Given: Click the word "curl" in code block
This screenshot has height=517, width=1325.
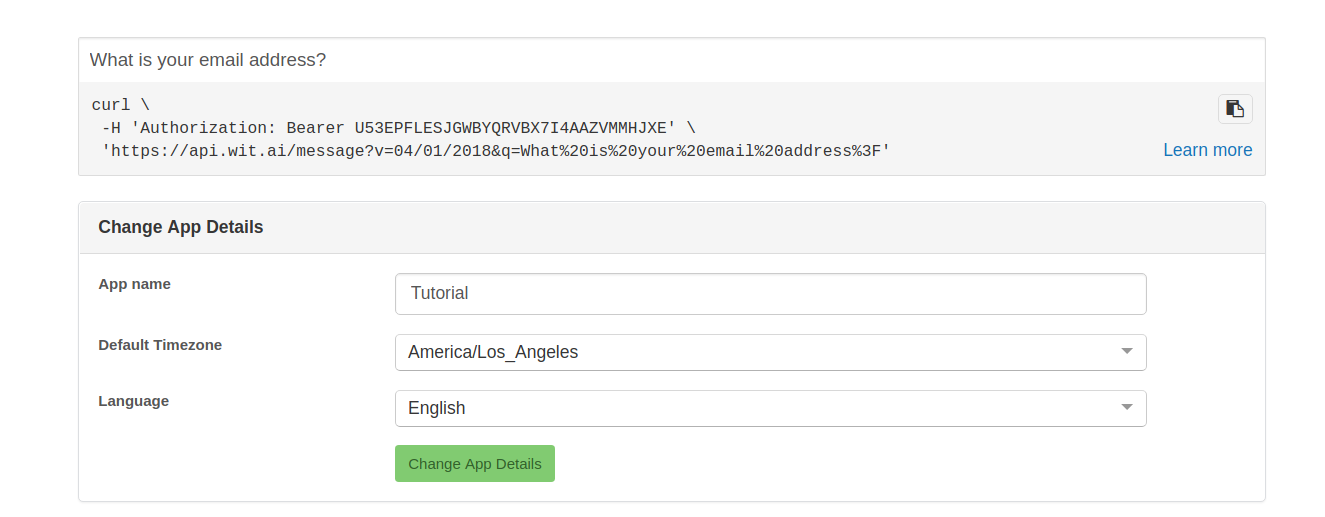Looking at the screenshot, I should (x=111, y=105).
